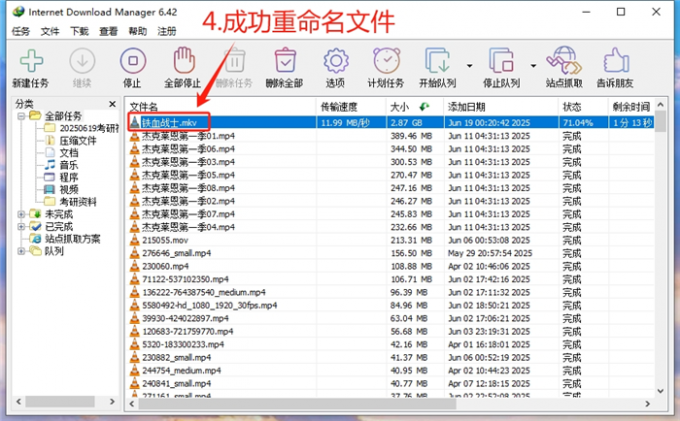Image resolution: width=680 pixels, height=421 pixels.
Task: Open the 文件 menu
Action: (x=49, y=31)
